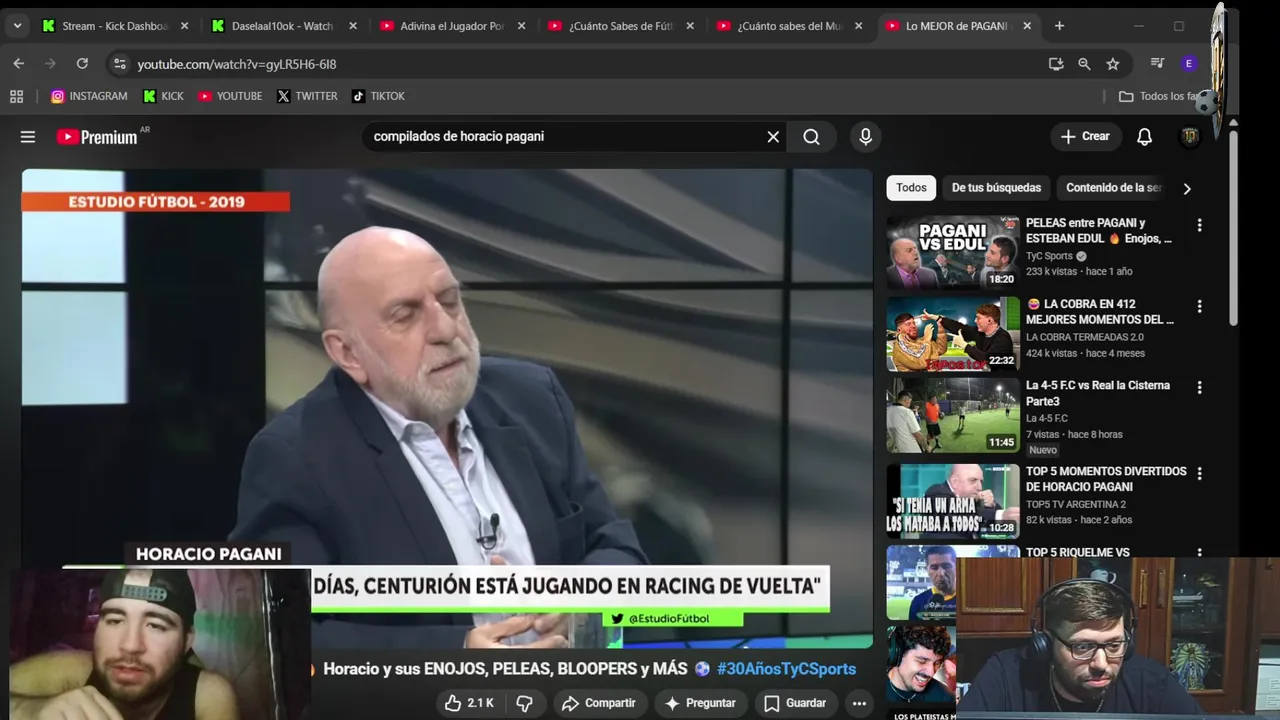Open LA COBRA 22:32 video thumbnail
This screenshot has width=1280, height=720.
953,334
